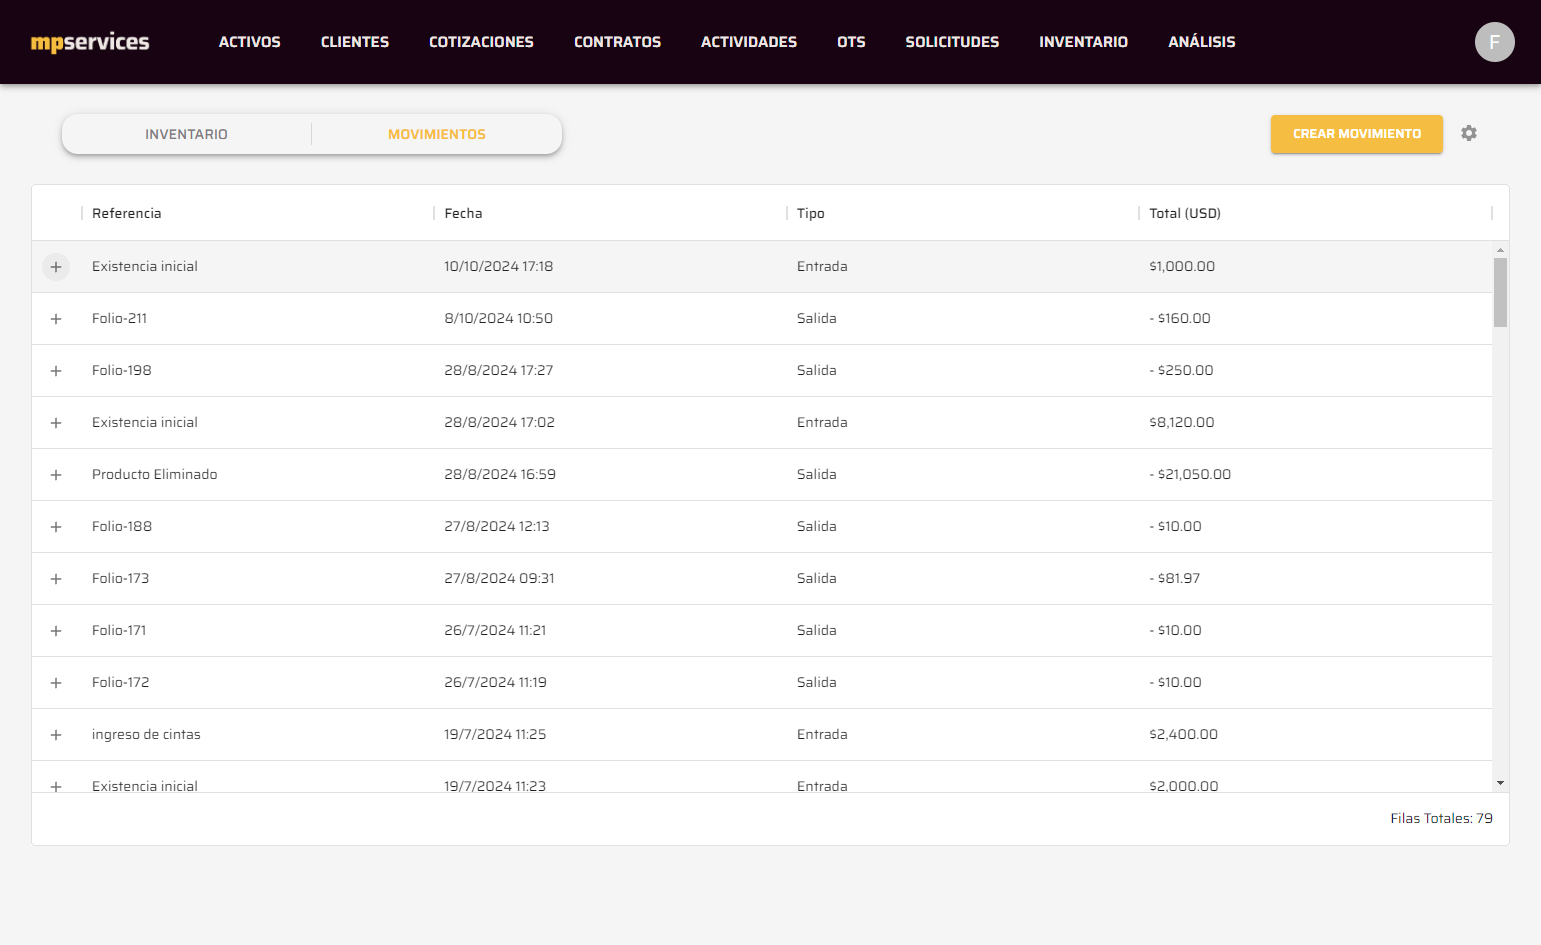This screenshot has width=1541, height=945.
Task: Open the user avatar F menu
Action: (x=1494, y=42)
